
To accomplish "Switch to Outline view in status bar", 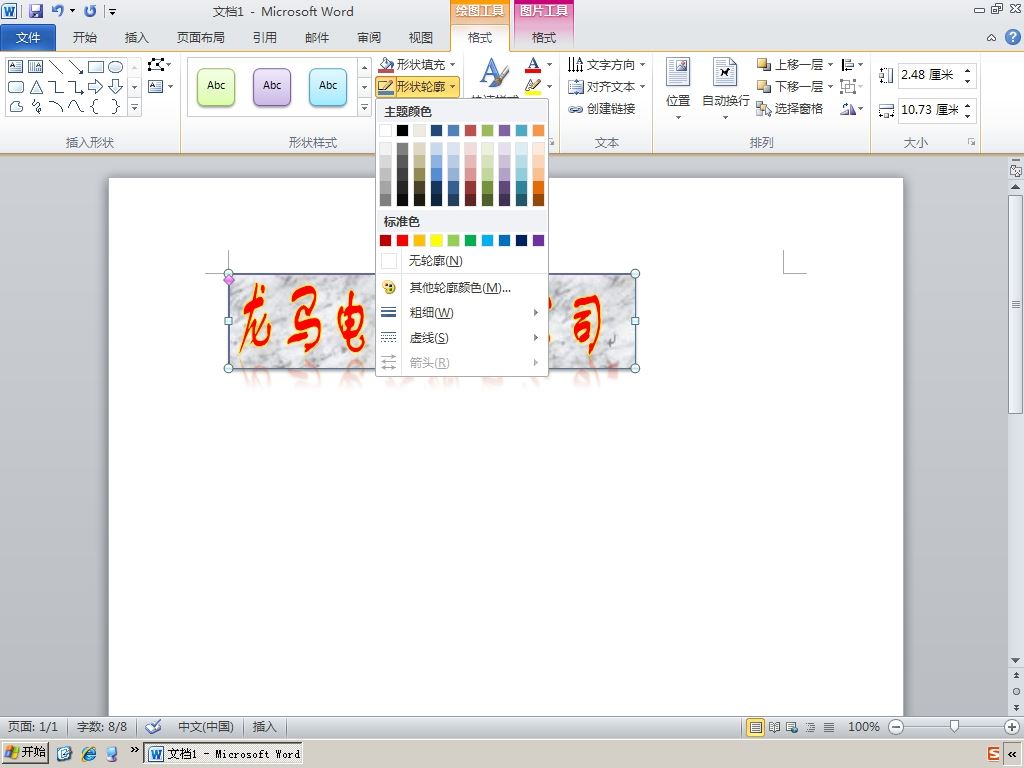I will [810, 727].
